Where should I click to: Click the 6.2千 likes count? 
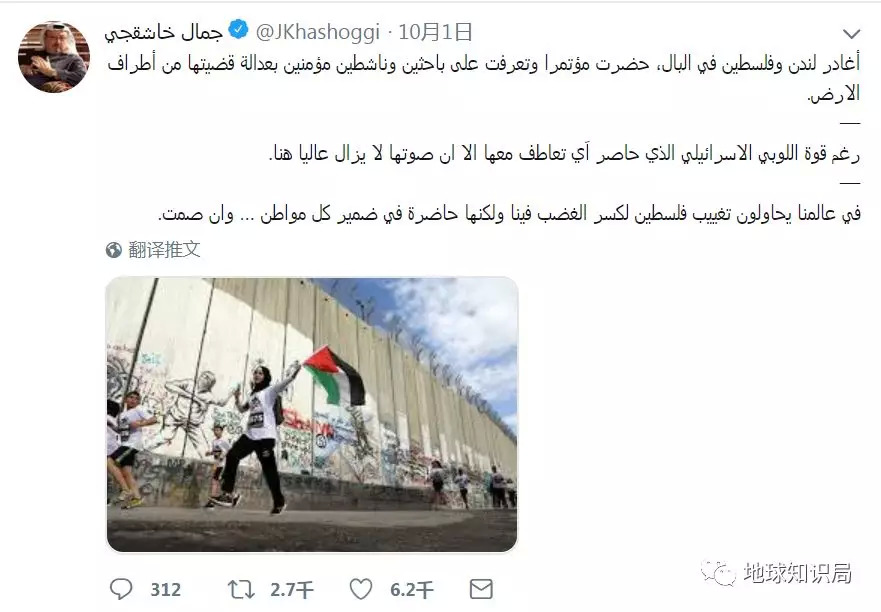coord(412,590)
